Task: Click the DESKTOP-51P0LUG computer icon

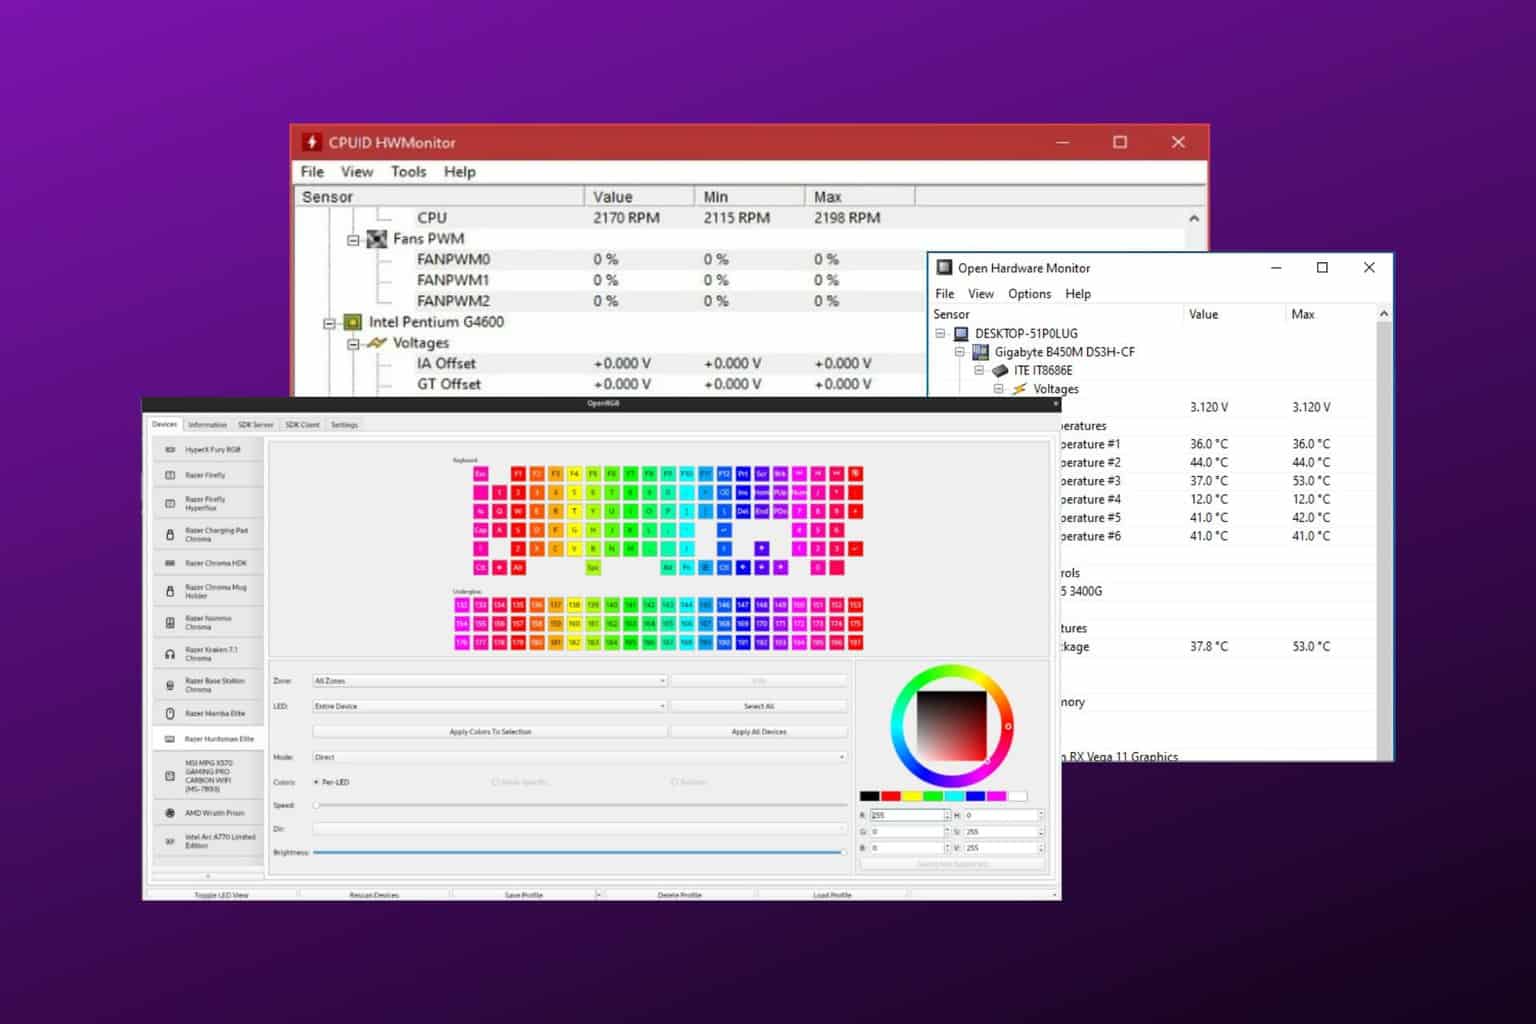Action: (x=961, y=334)
